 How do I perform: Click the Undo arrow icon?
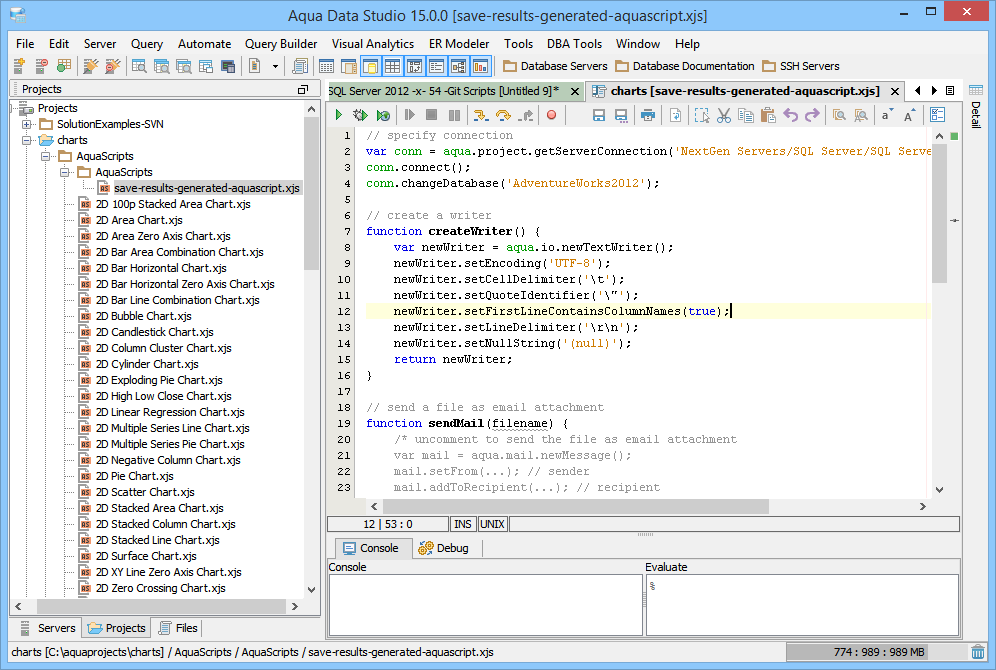[791, 116]
